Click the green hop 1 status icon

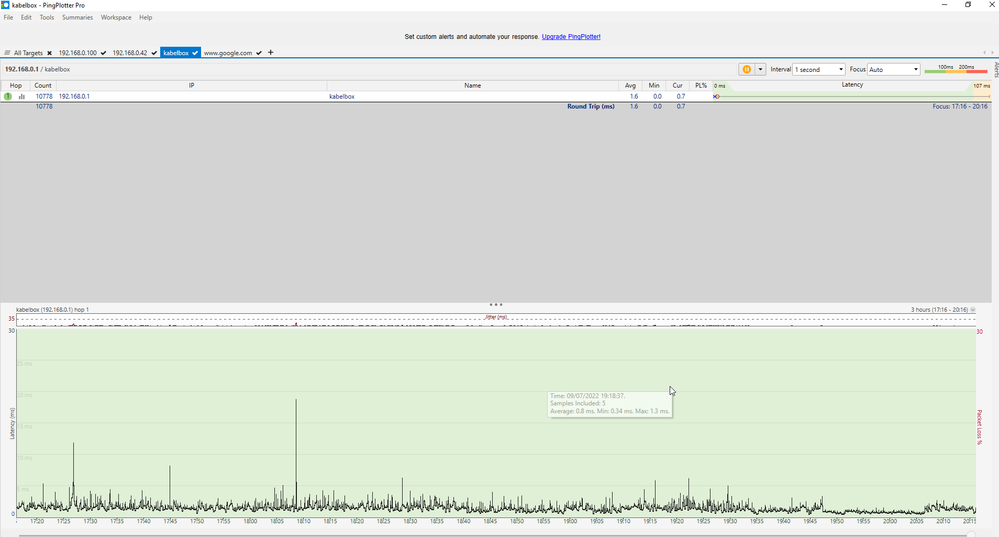tap(8, 97)
